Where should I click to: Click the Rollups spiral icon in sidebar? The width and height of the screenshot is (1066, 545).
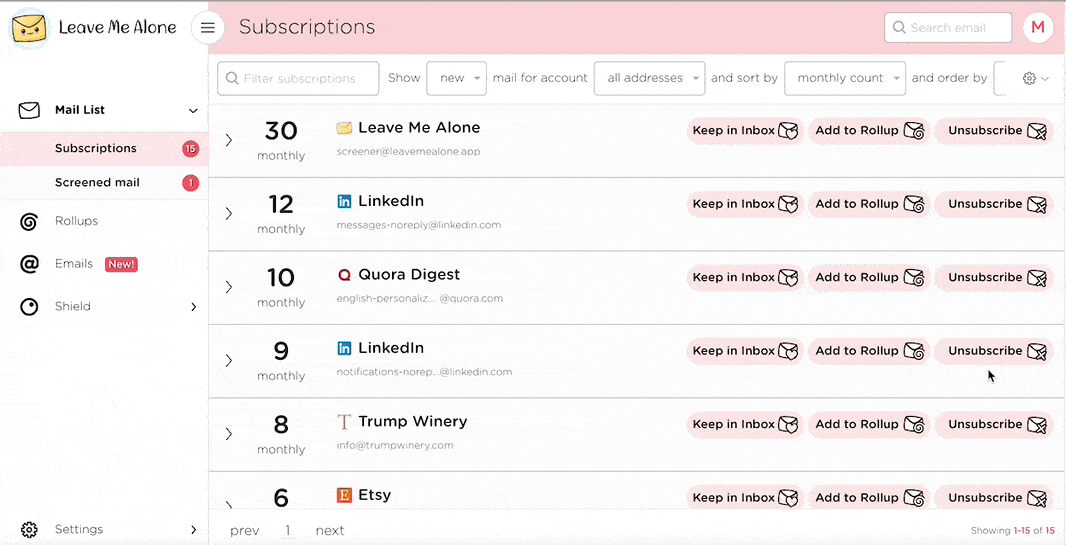point(29,221)
